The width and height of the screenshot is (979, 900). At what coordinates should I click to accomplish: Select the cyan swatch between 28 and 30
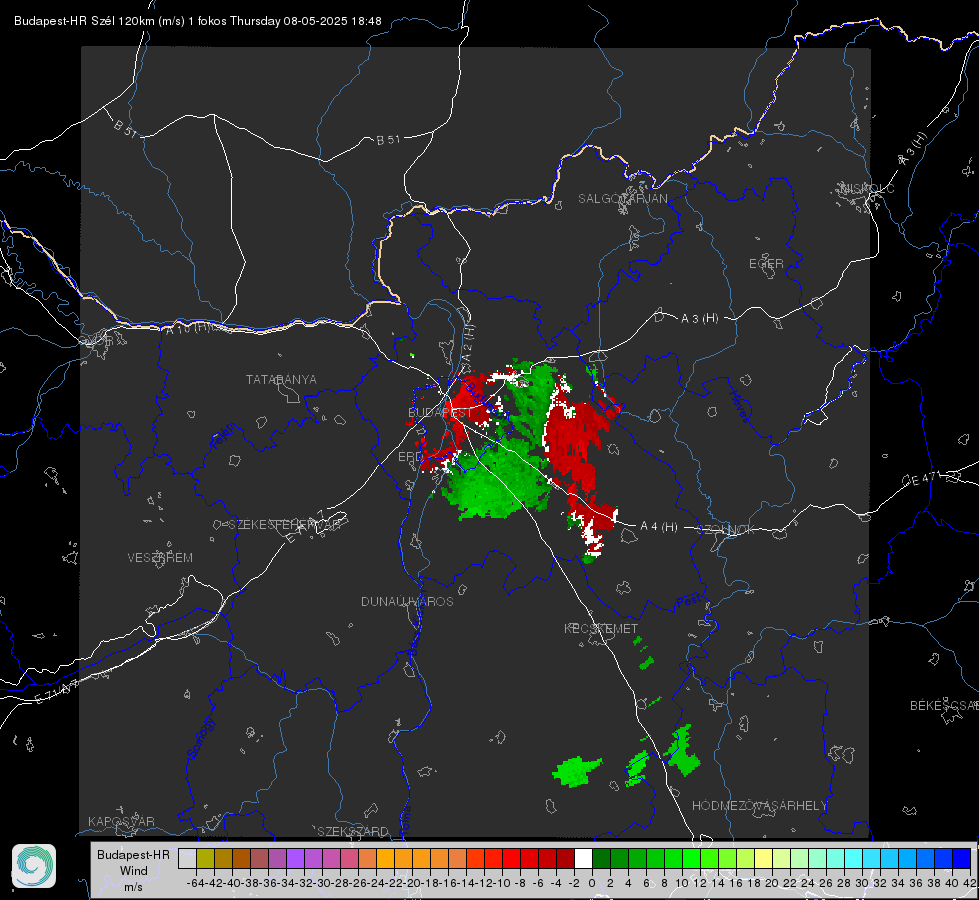coord(854,858)
